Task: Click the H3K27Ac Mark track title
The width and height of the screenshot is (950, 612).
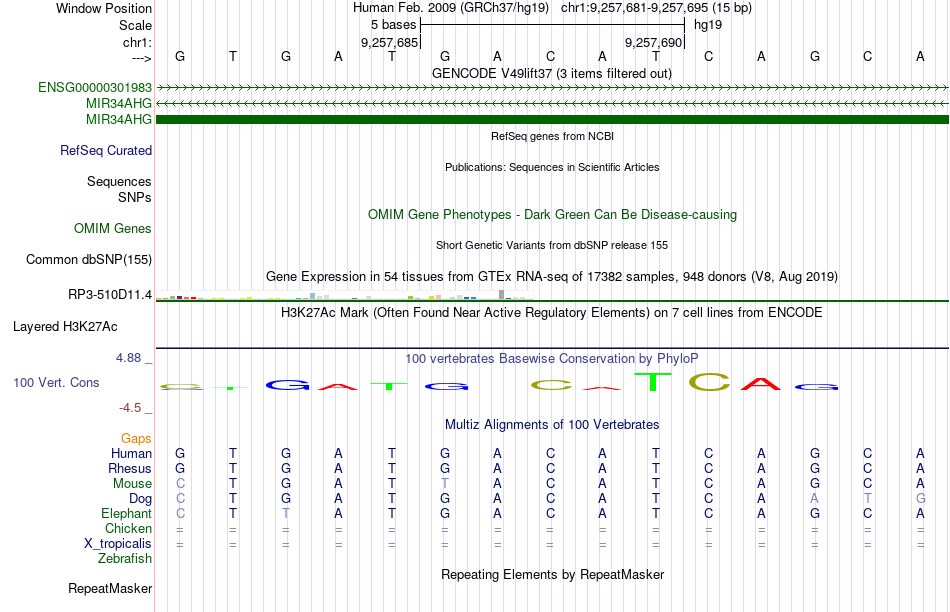Action: pyautogui.click(x=552, y=313)
